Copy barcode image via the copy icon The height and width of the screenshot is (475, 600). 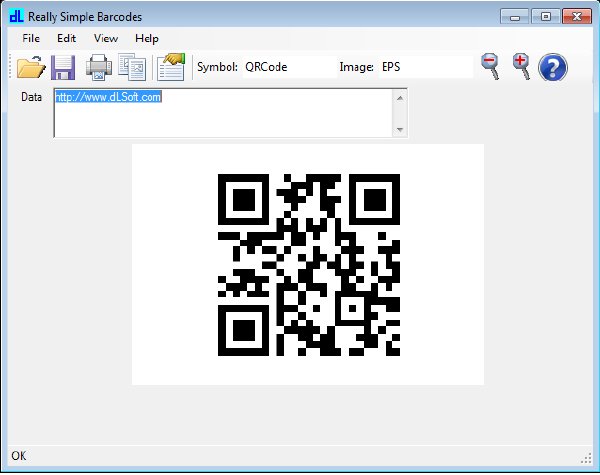(132, 67)
